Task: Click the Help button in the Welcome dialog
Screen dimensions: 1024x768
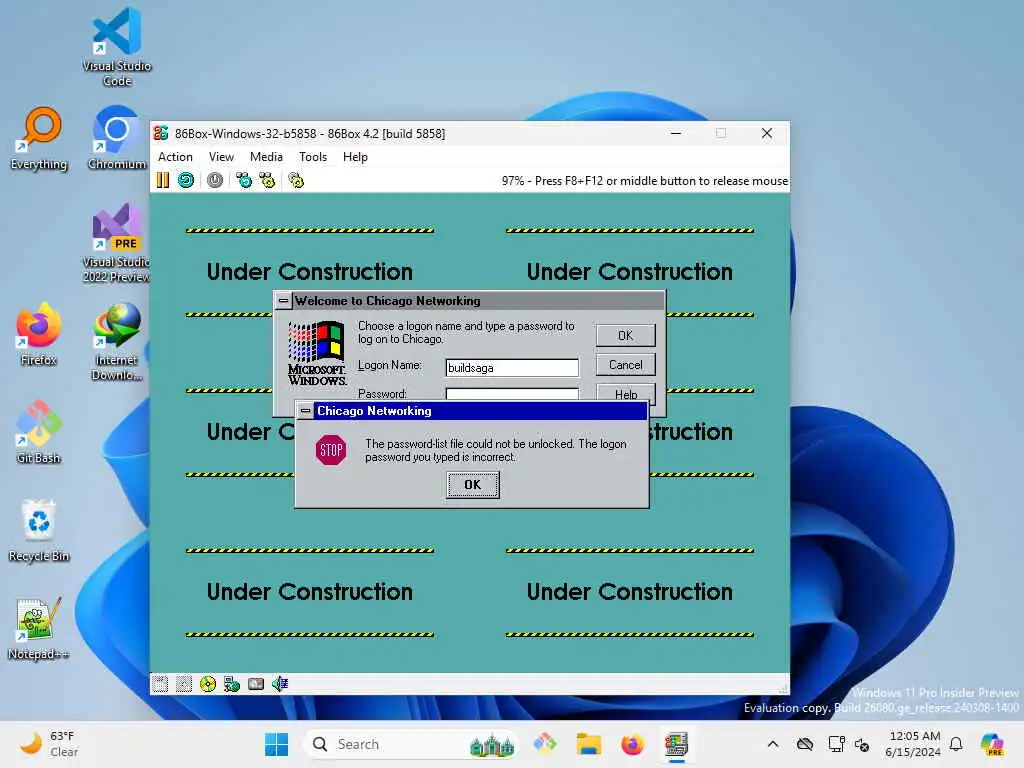Action: tap(626, 393)
